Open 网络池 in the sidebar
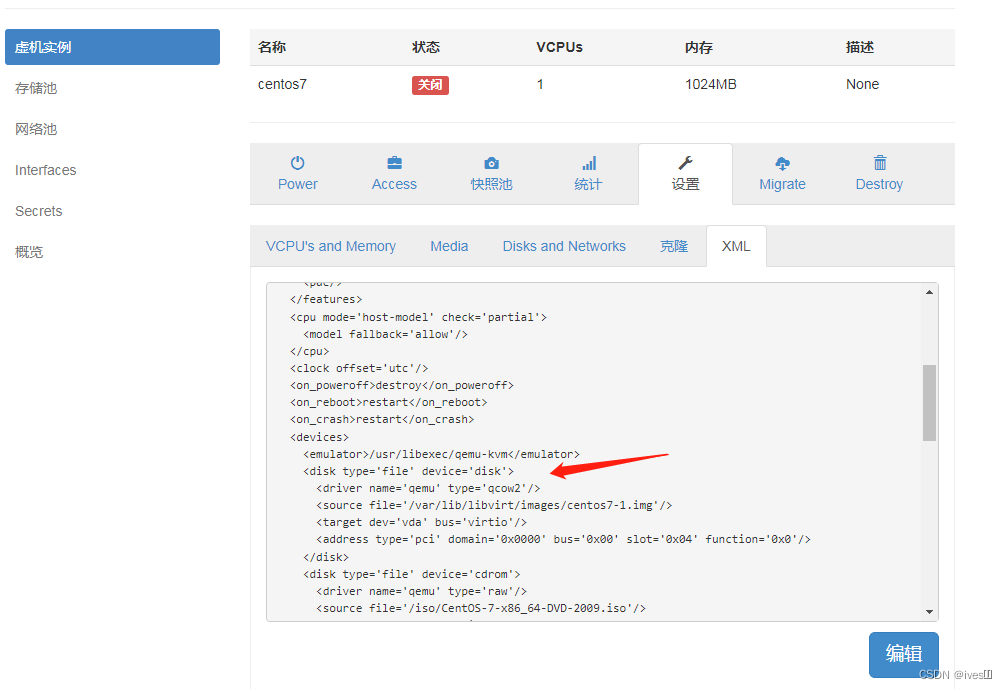1007x689 pixels. coord(36,129)
